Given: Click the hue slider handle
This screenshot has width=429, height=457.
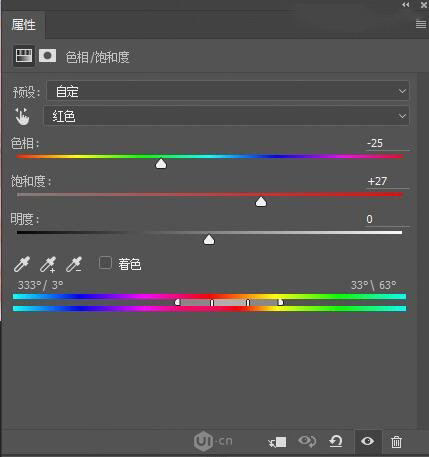Looking at the screenshot, I should click(161, 163).
